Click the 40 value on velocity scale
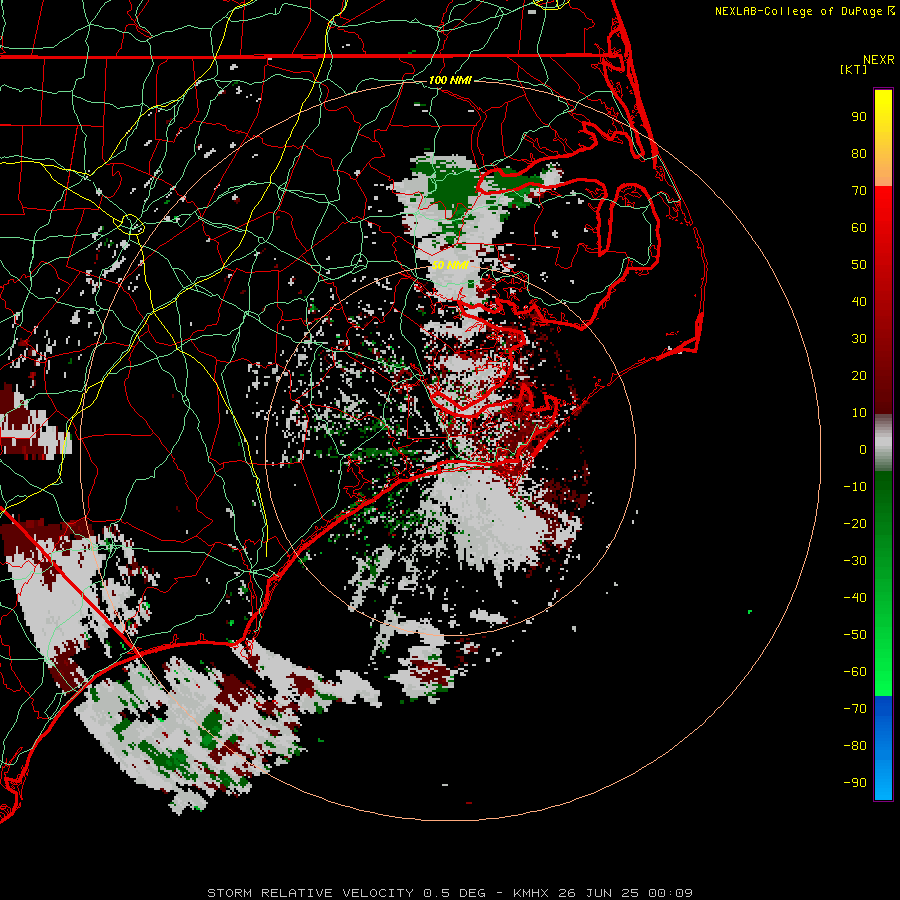The width and height of the screenshot is (900, 900). (x=859, y=301)
